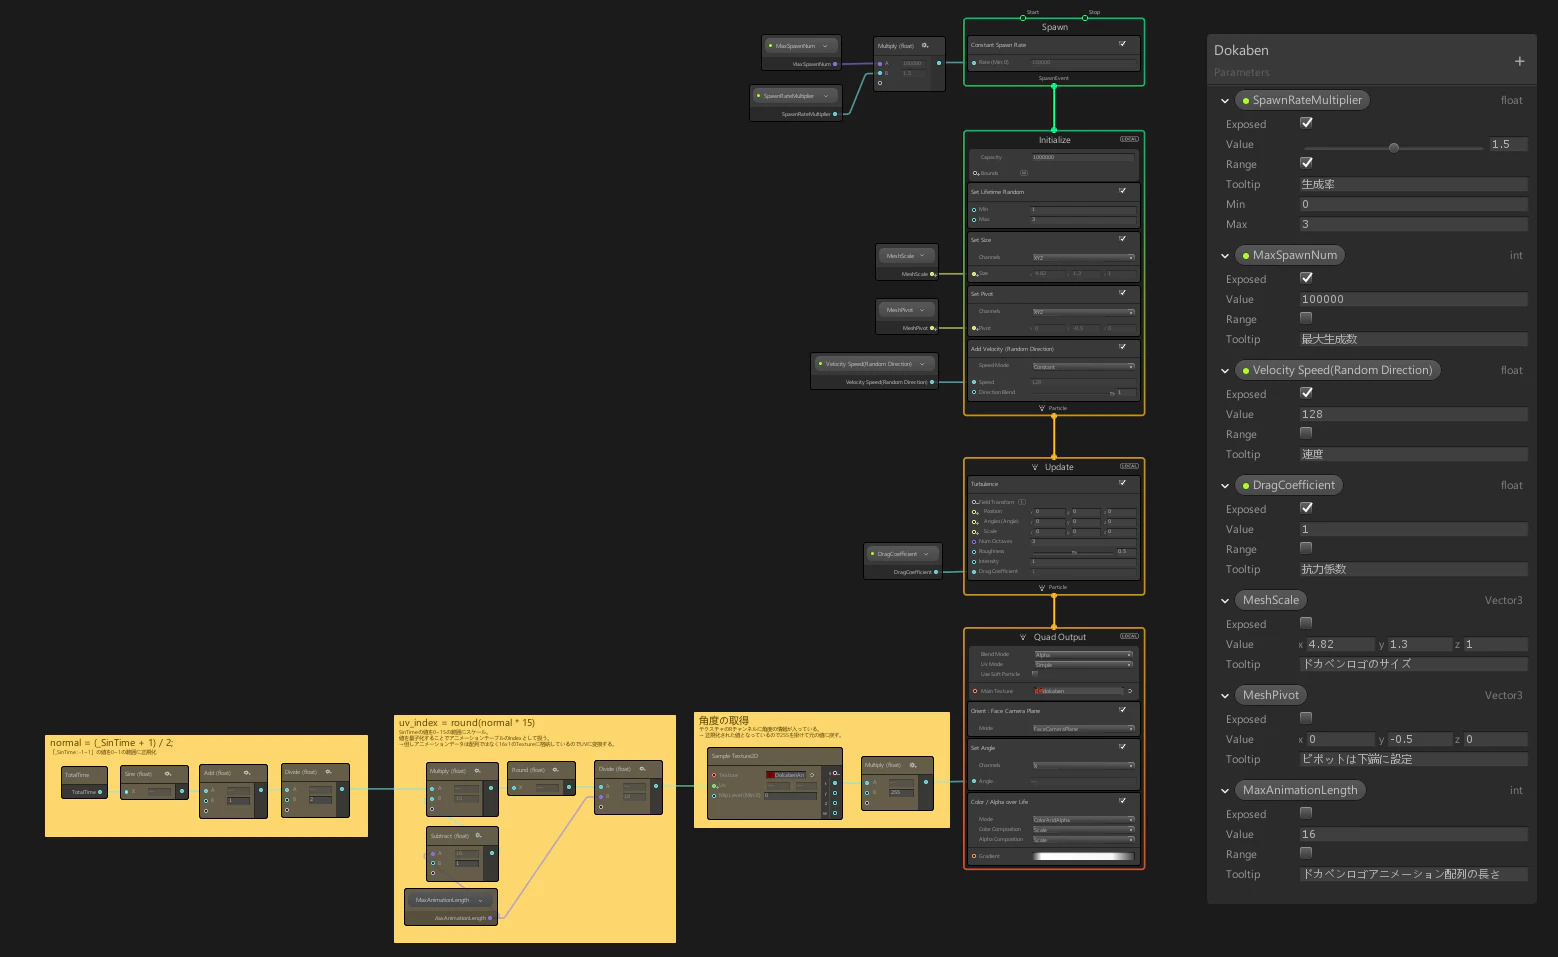
Task: Open gear on Divide (float) node in normal group
Action: tap(328, 771)
